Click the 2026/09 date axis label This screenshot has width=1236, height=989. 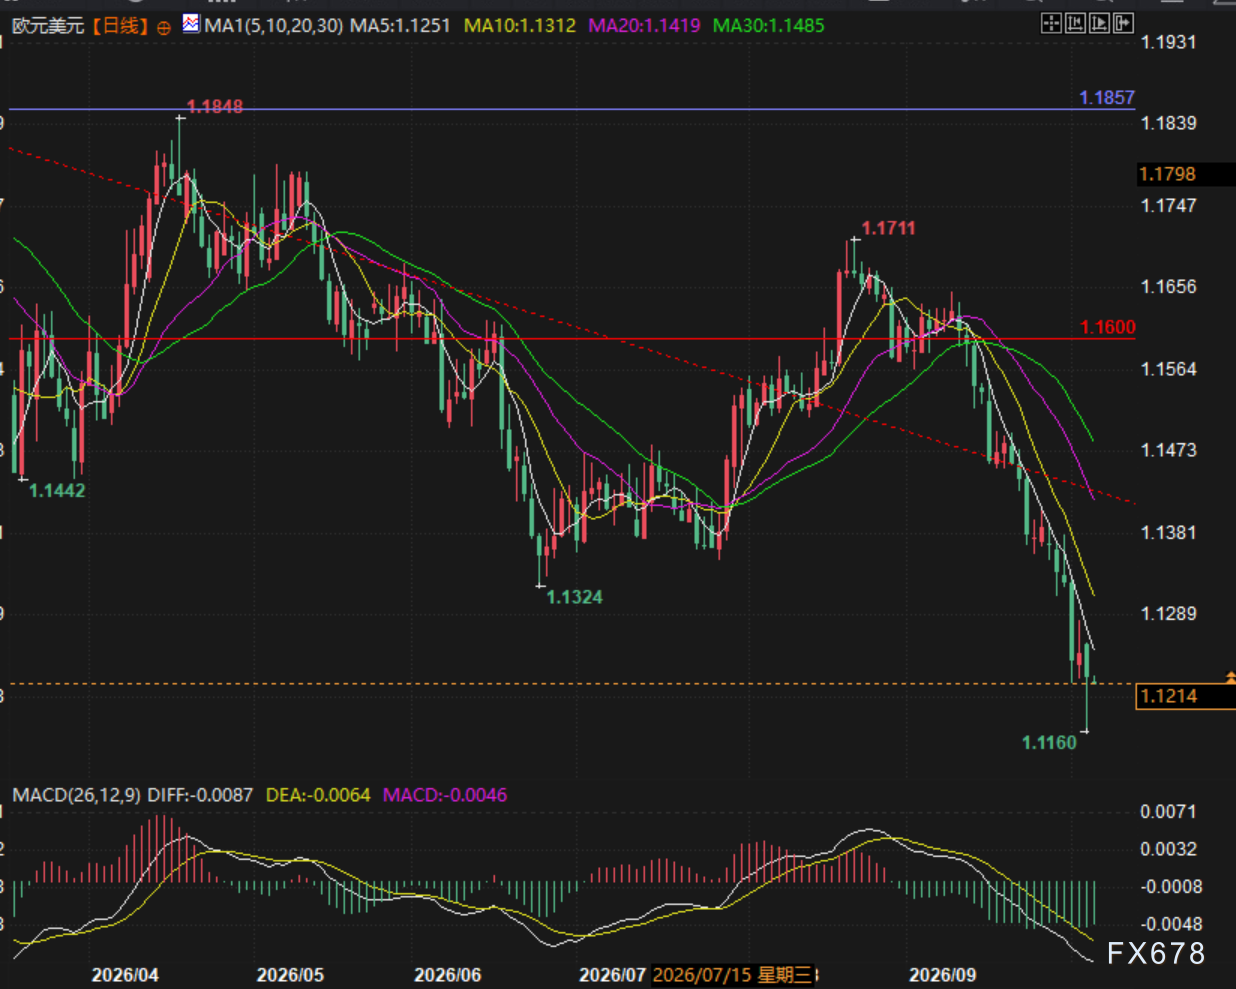pos(943,974)
